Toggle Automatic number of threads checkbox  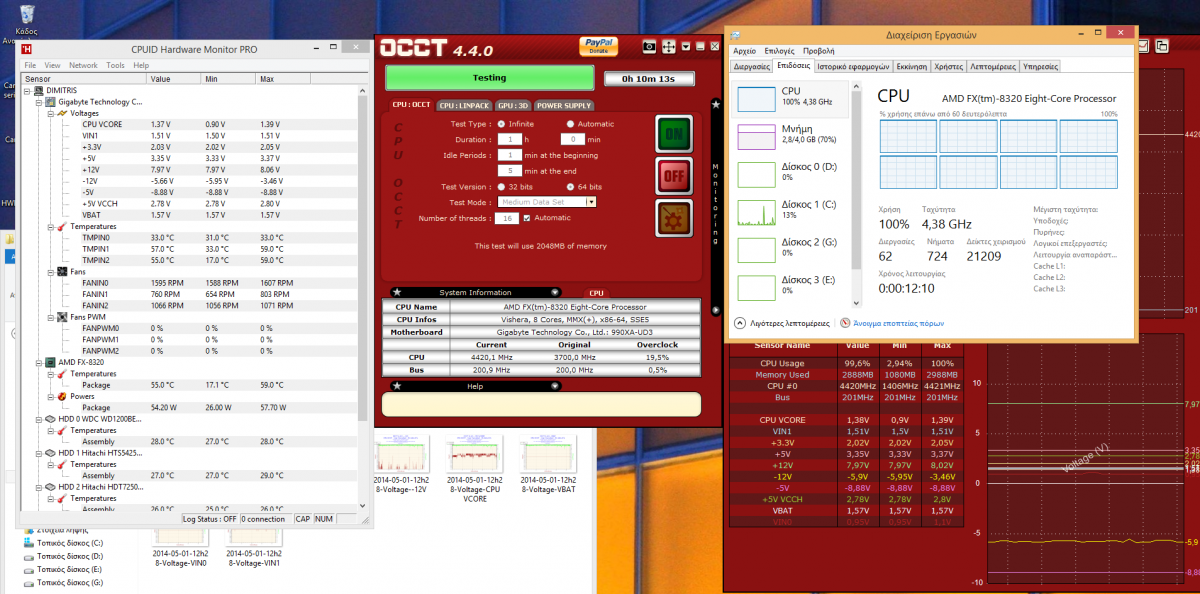pos(527,218)
